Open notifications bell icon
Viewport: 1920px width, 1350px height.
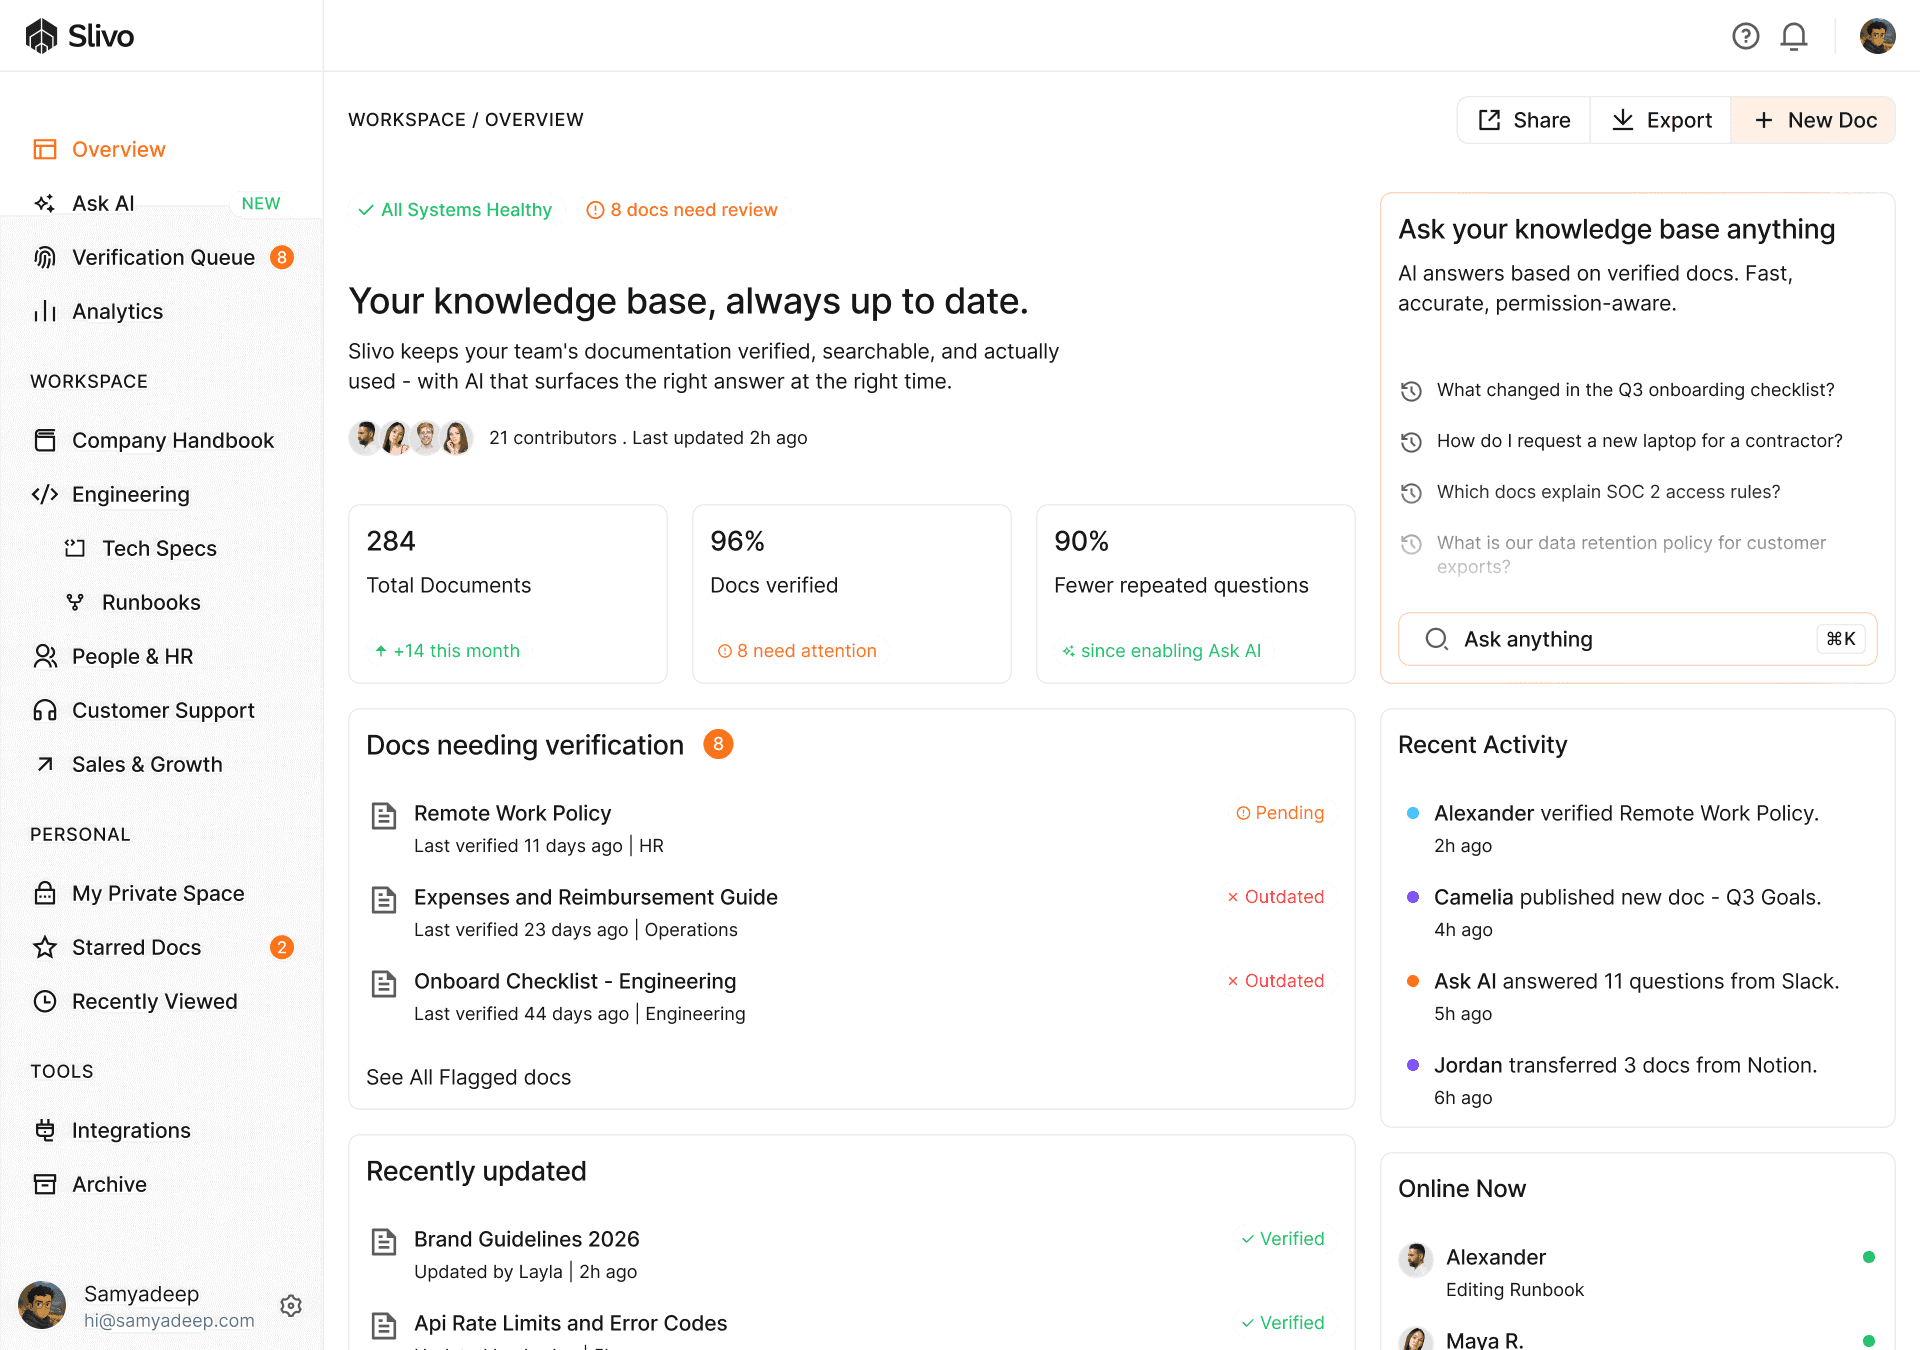tap(1794, 36)
